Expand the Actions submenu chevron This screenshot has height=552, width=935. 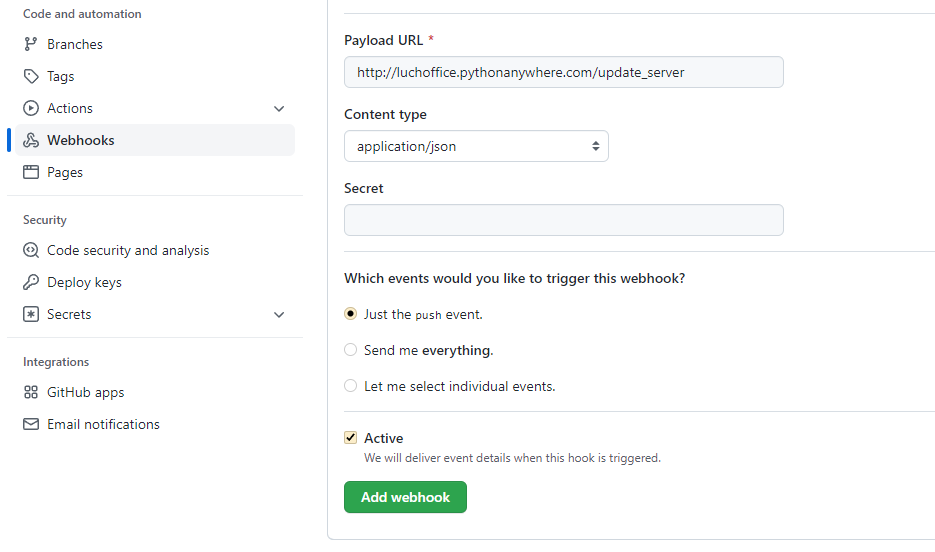pos(279,108)
